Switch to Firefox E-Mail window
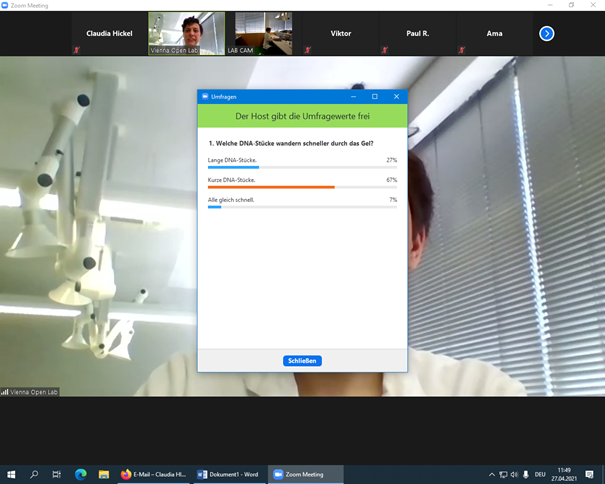The width and height of the screenshot is (605, 484). tap(153, 474)
